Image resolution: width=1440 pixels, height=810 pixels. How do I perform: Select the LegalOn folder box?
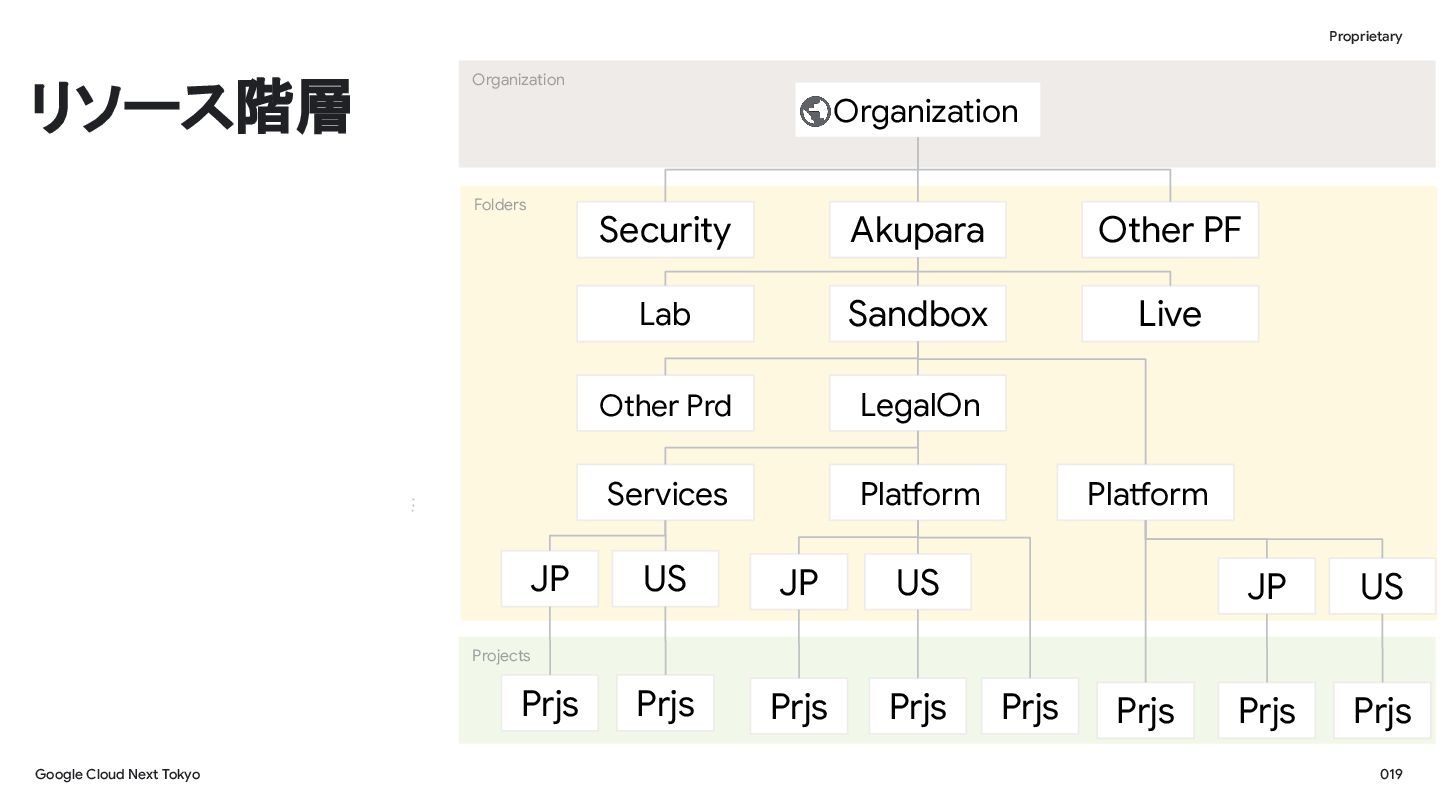(x=918, y=404)
